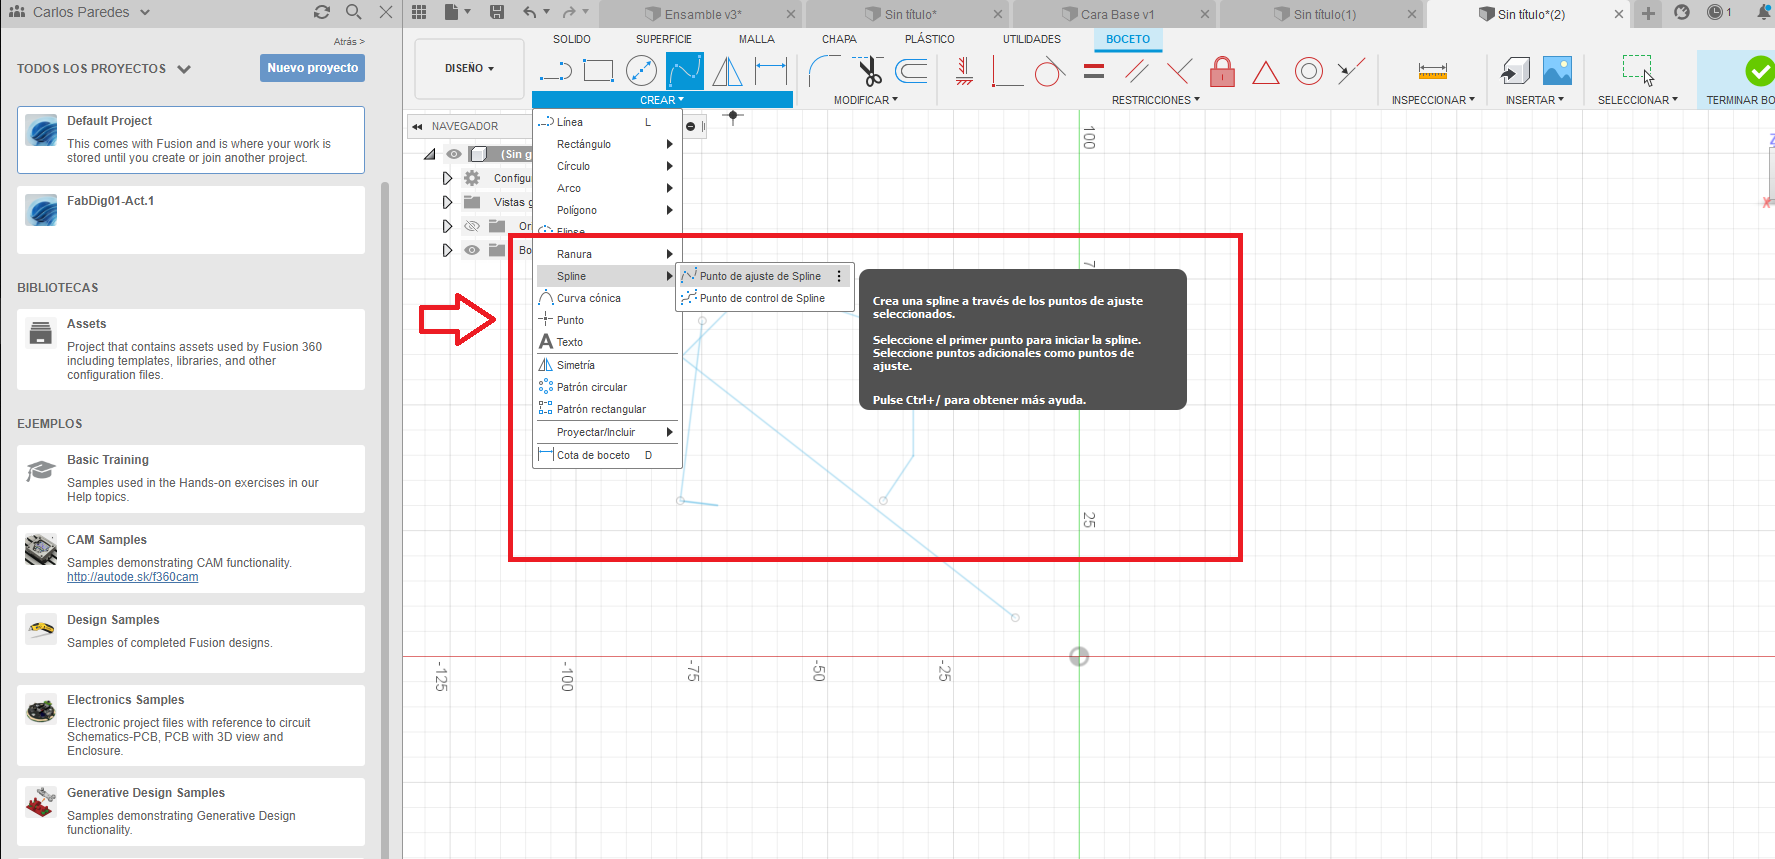Select the Sketch Dimension toolbar icon

click(x=771, y=71)
